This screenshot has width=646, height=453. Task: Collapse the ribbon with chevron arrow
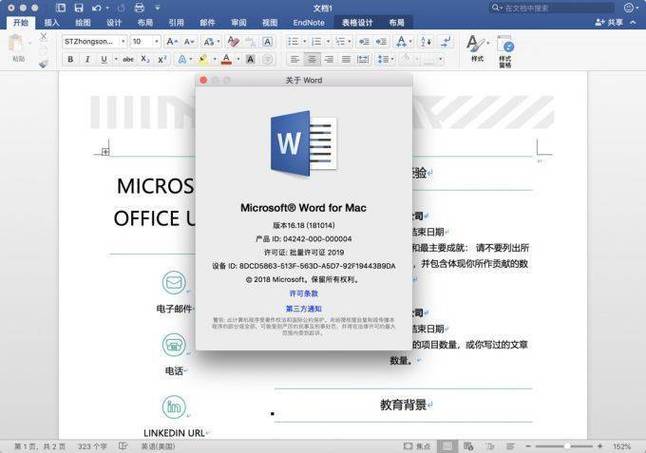pos(633,22)
